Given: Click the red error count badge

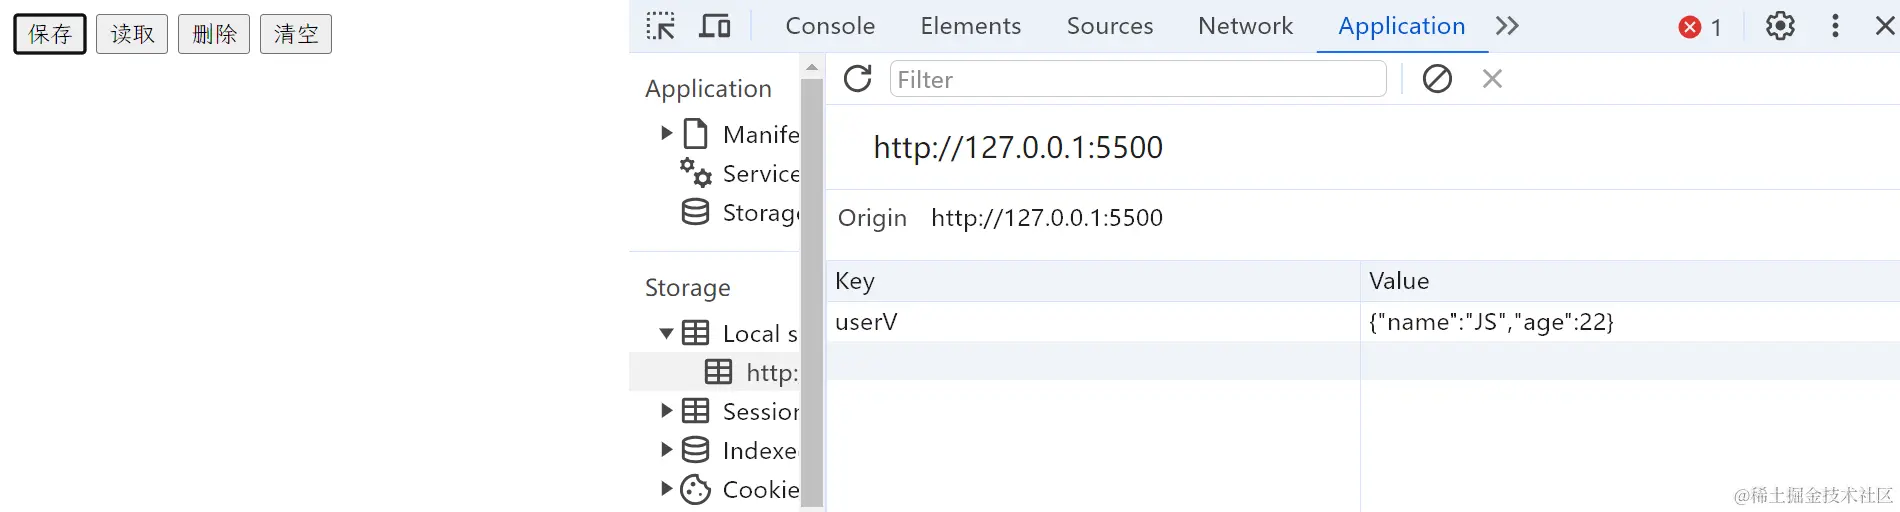Looking at the screenshot, I should [1699, 27].
